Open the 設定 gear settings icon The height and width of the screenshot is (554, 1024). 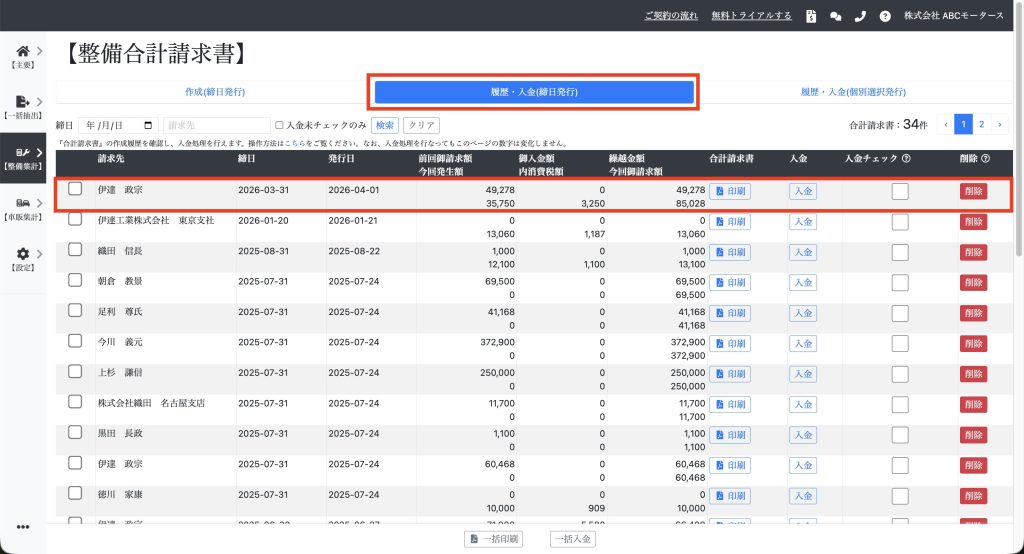click(x=22, y=255)
